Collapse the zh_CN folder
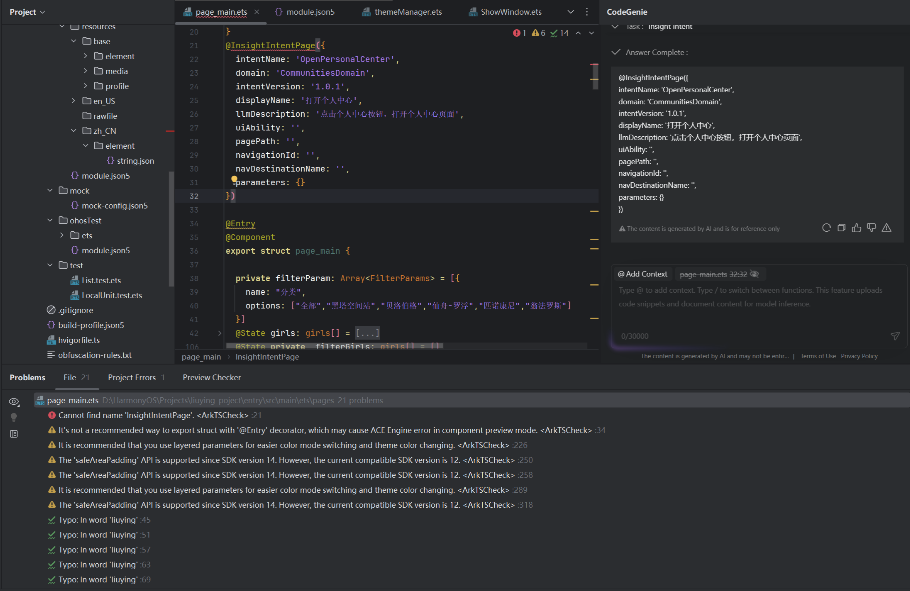 pos(74,131)
